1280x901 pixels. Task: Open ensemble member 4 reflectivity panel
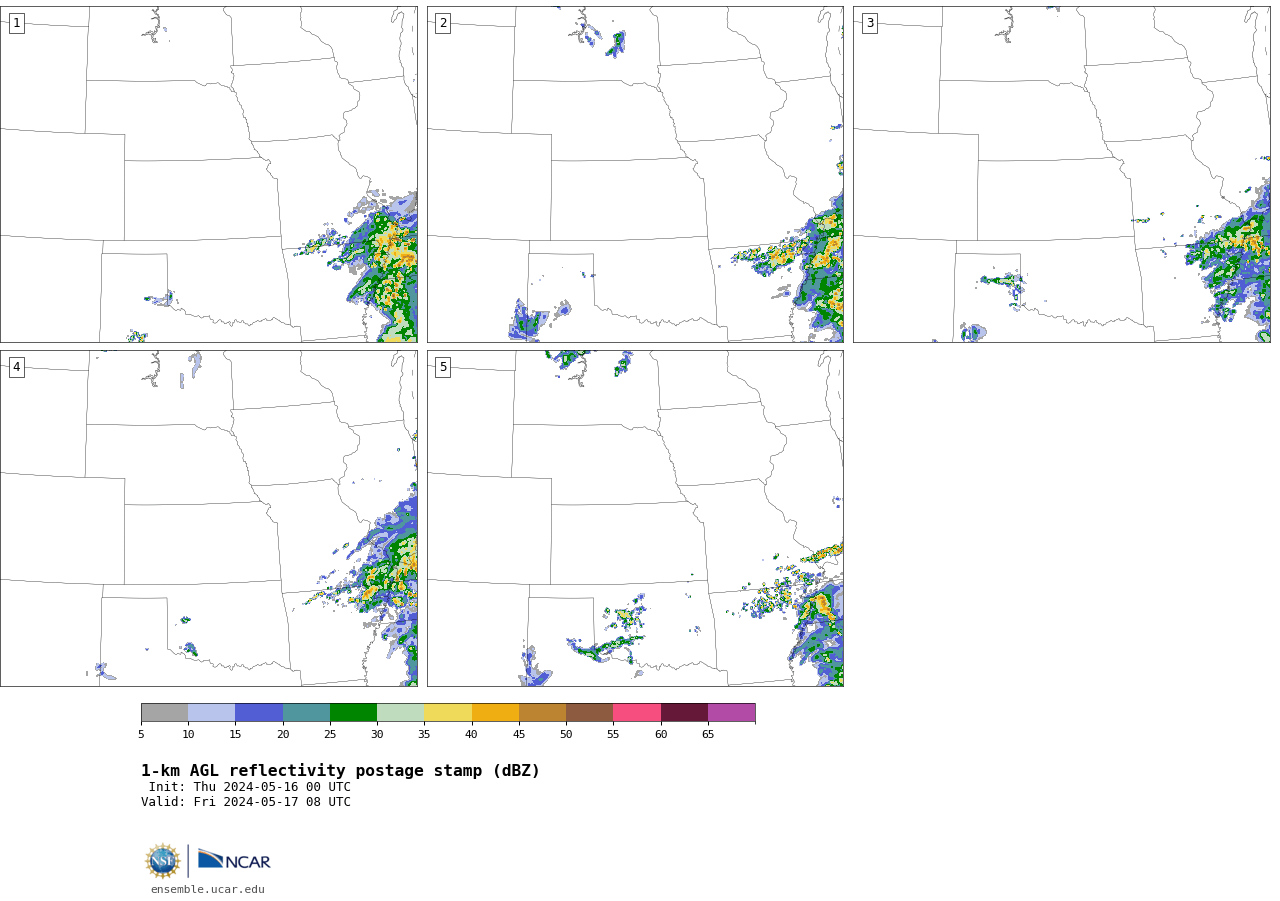(208, 518)
